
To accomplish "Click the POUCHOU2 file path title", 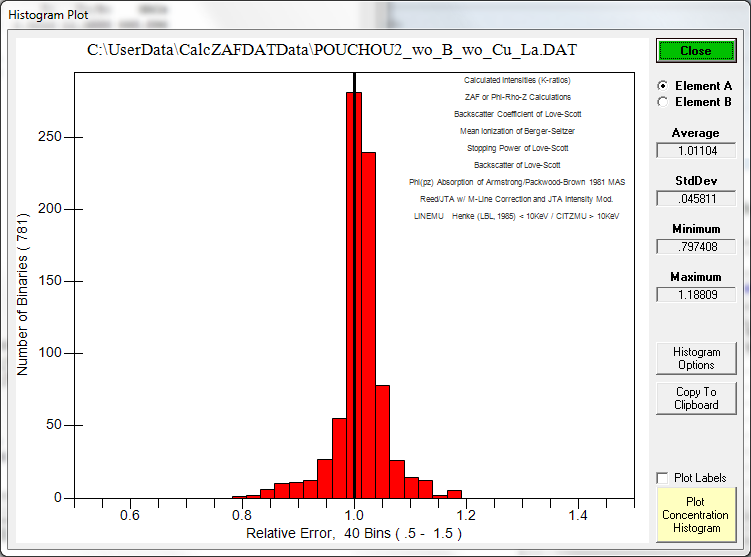I will [x=332, y=49].
